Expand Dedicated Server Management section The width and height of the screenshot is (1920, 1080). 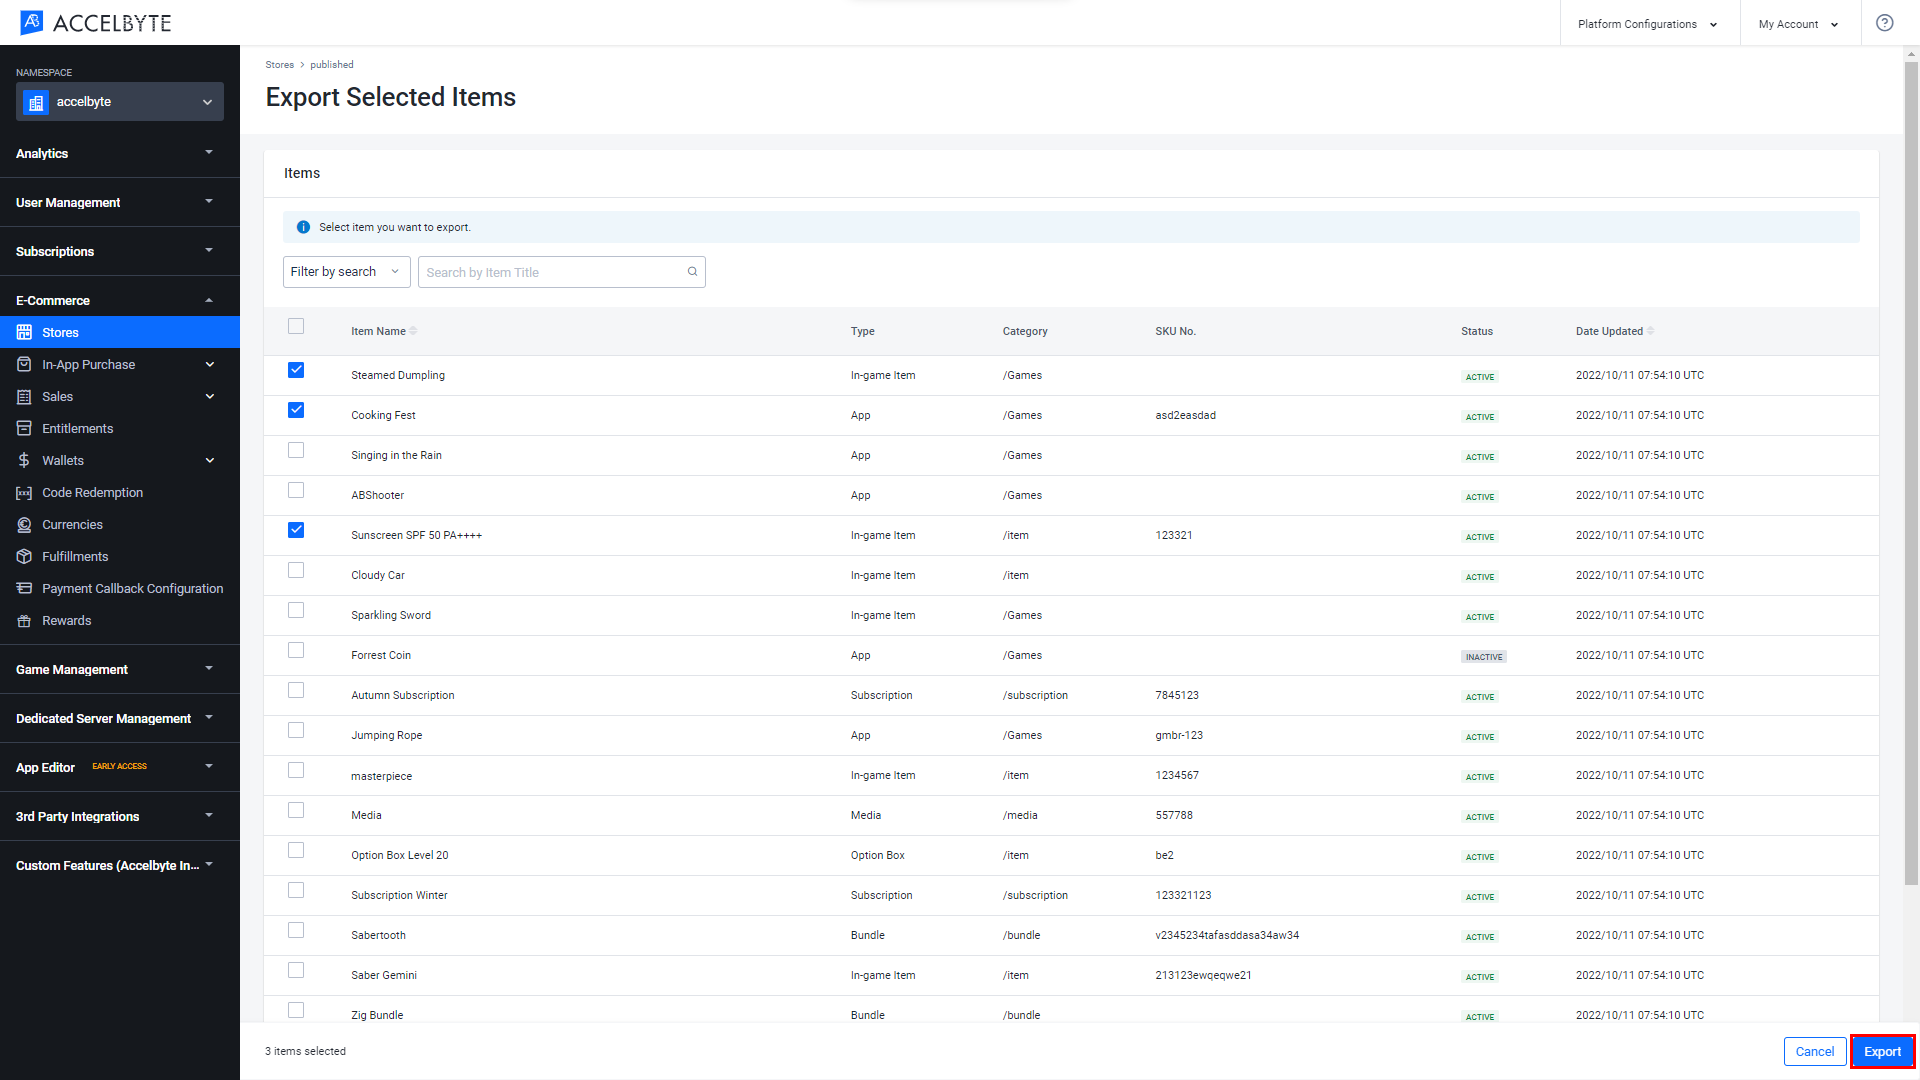point(120,718)
